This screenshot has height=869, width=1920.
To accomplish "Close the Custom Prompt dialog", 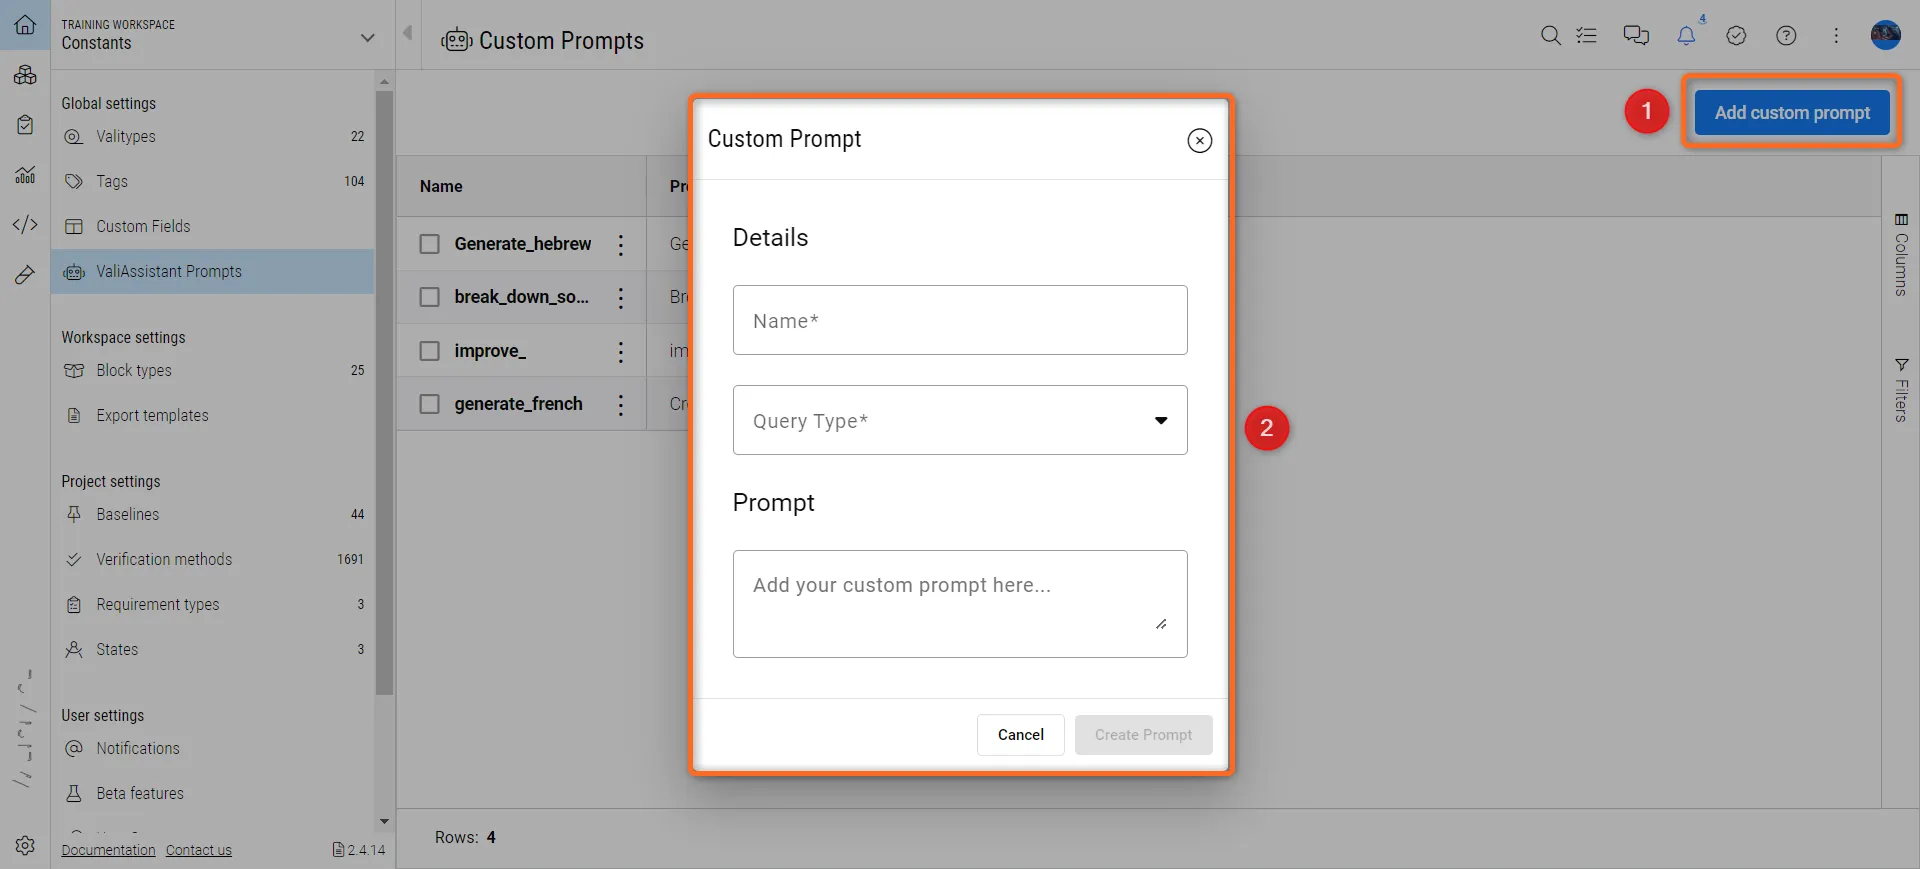I will (1199, 141).
